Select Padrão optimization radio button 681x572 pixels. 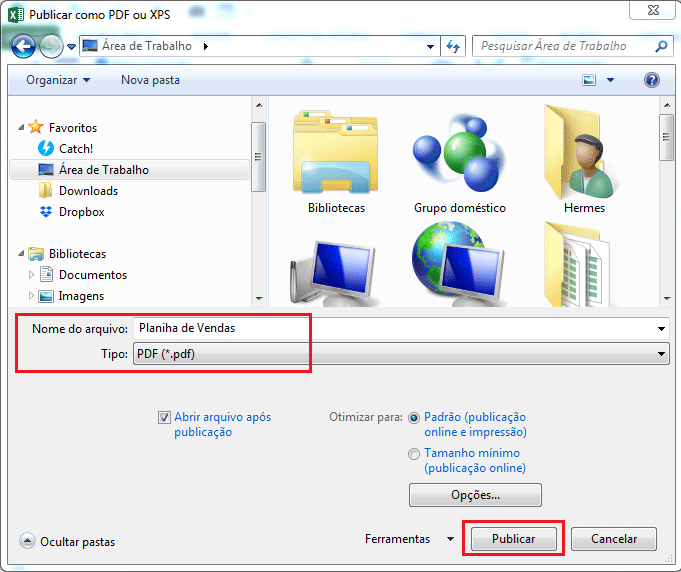[415, 418]
